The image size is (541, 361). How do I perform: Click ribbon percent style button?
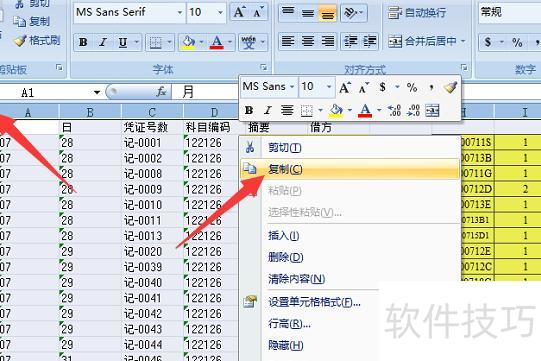(517, 42)
